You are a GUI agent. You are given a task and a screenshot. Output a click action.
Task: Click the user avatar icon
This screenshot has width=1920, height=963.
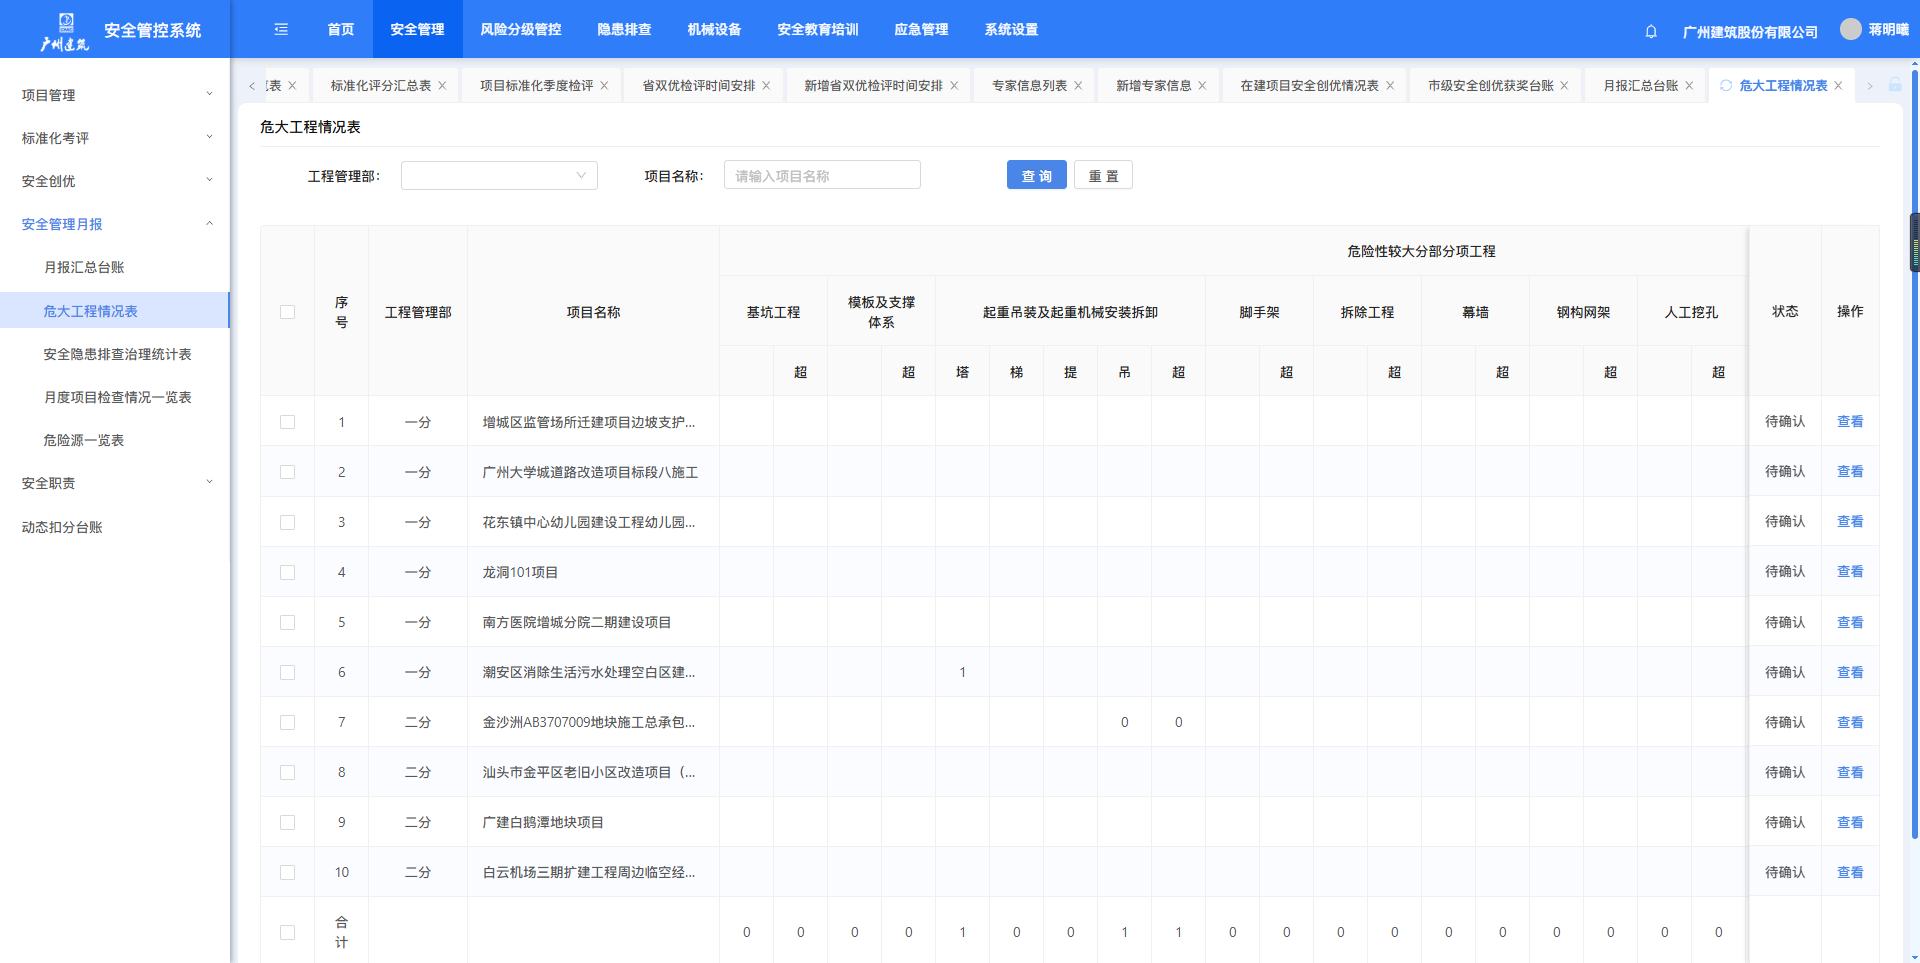tap(1850, 30)
